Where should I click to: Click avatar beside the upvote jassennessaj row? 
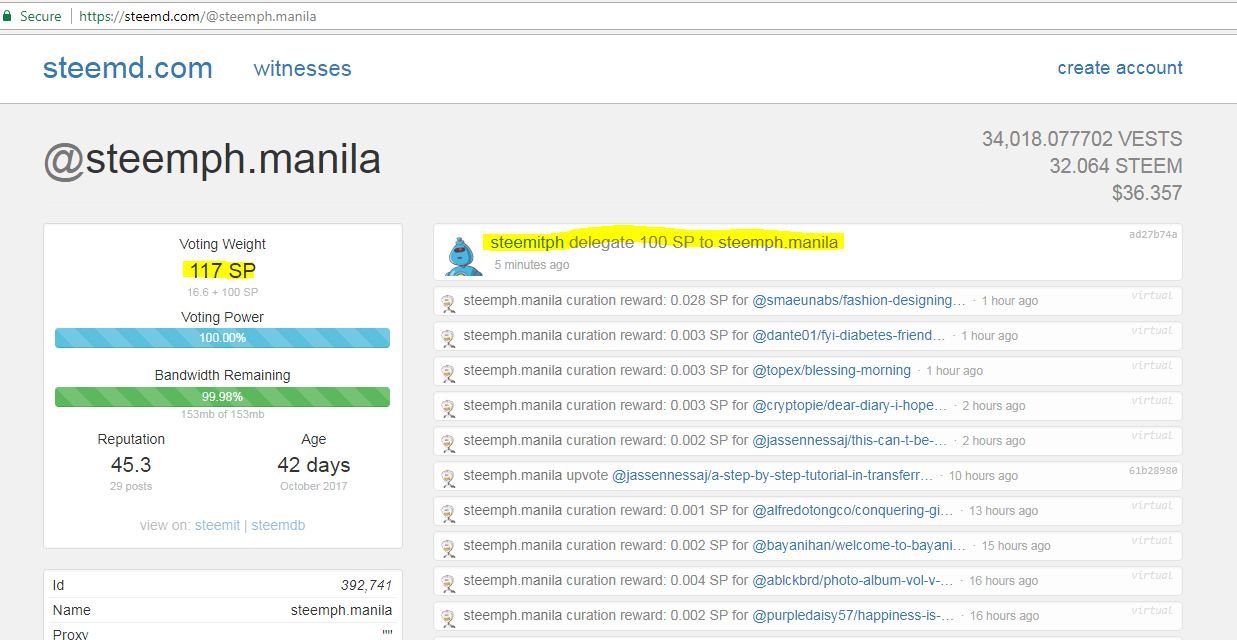pyautogui.click(x=449, y=476)
